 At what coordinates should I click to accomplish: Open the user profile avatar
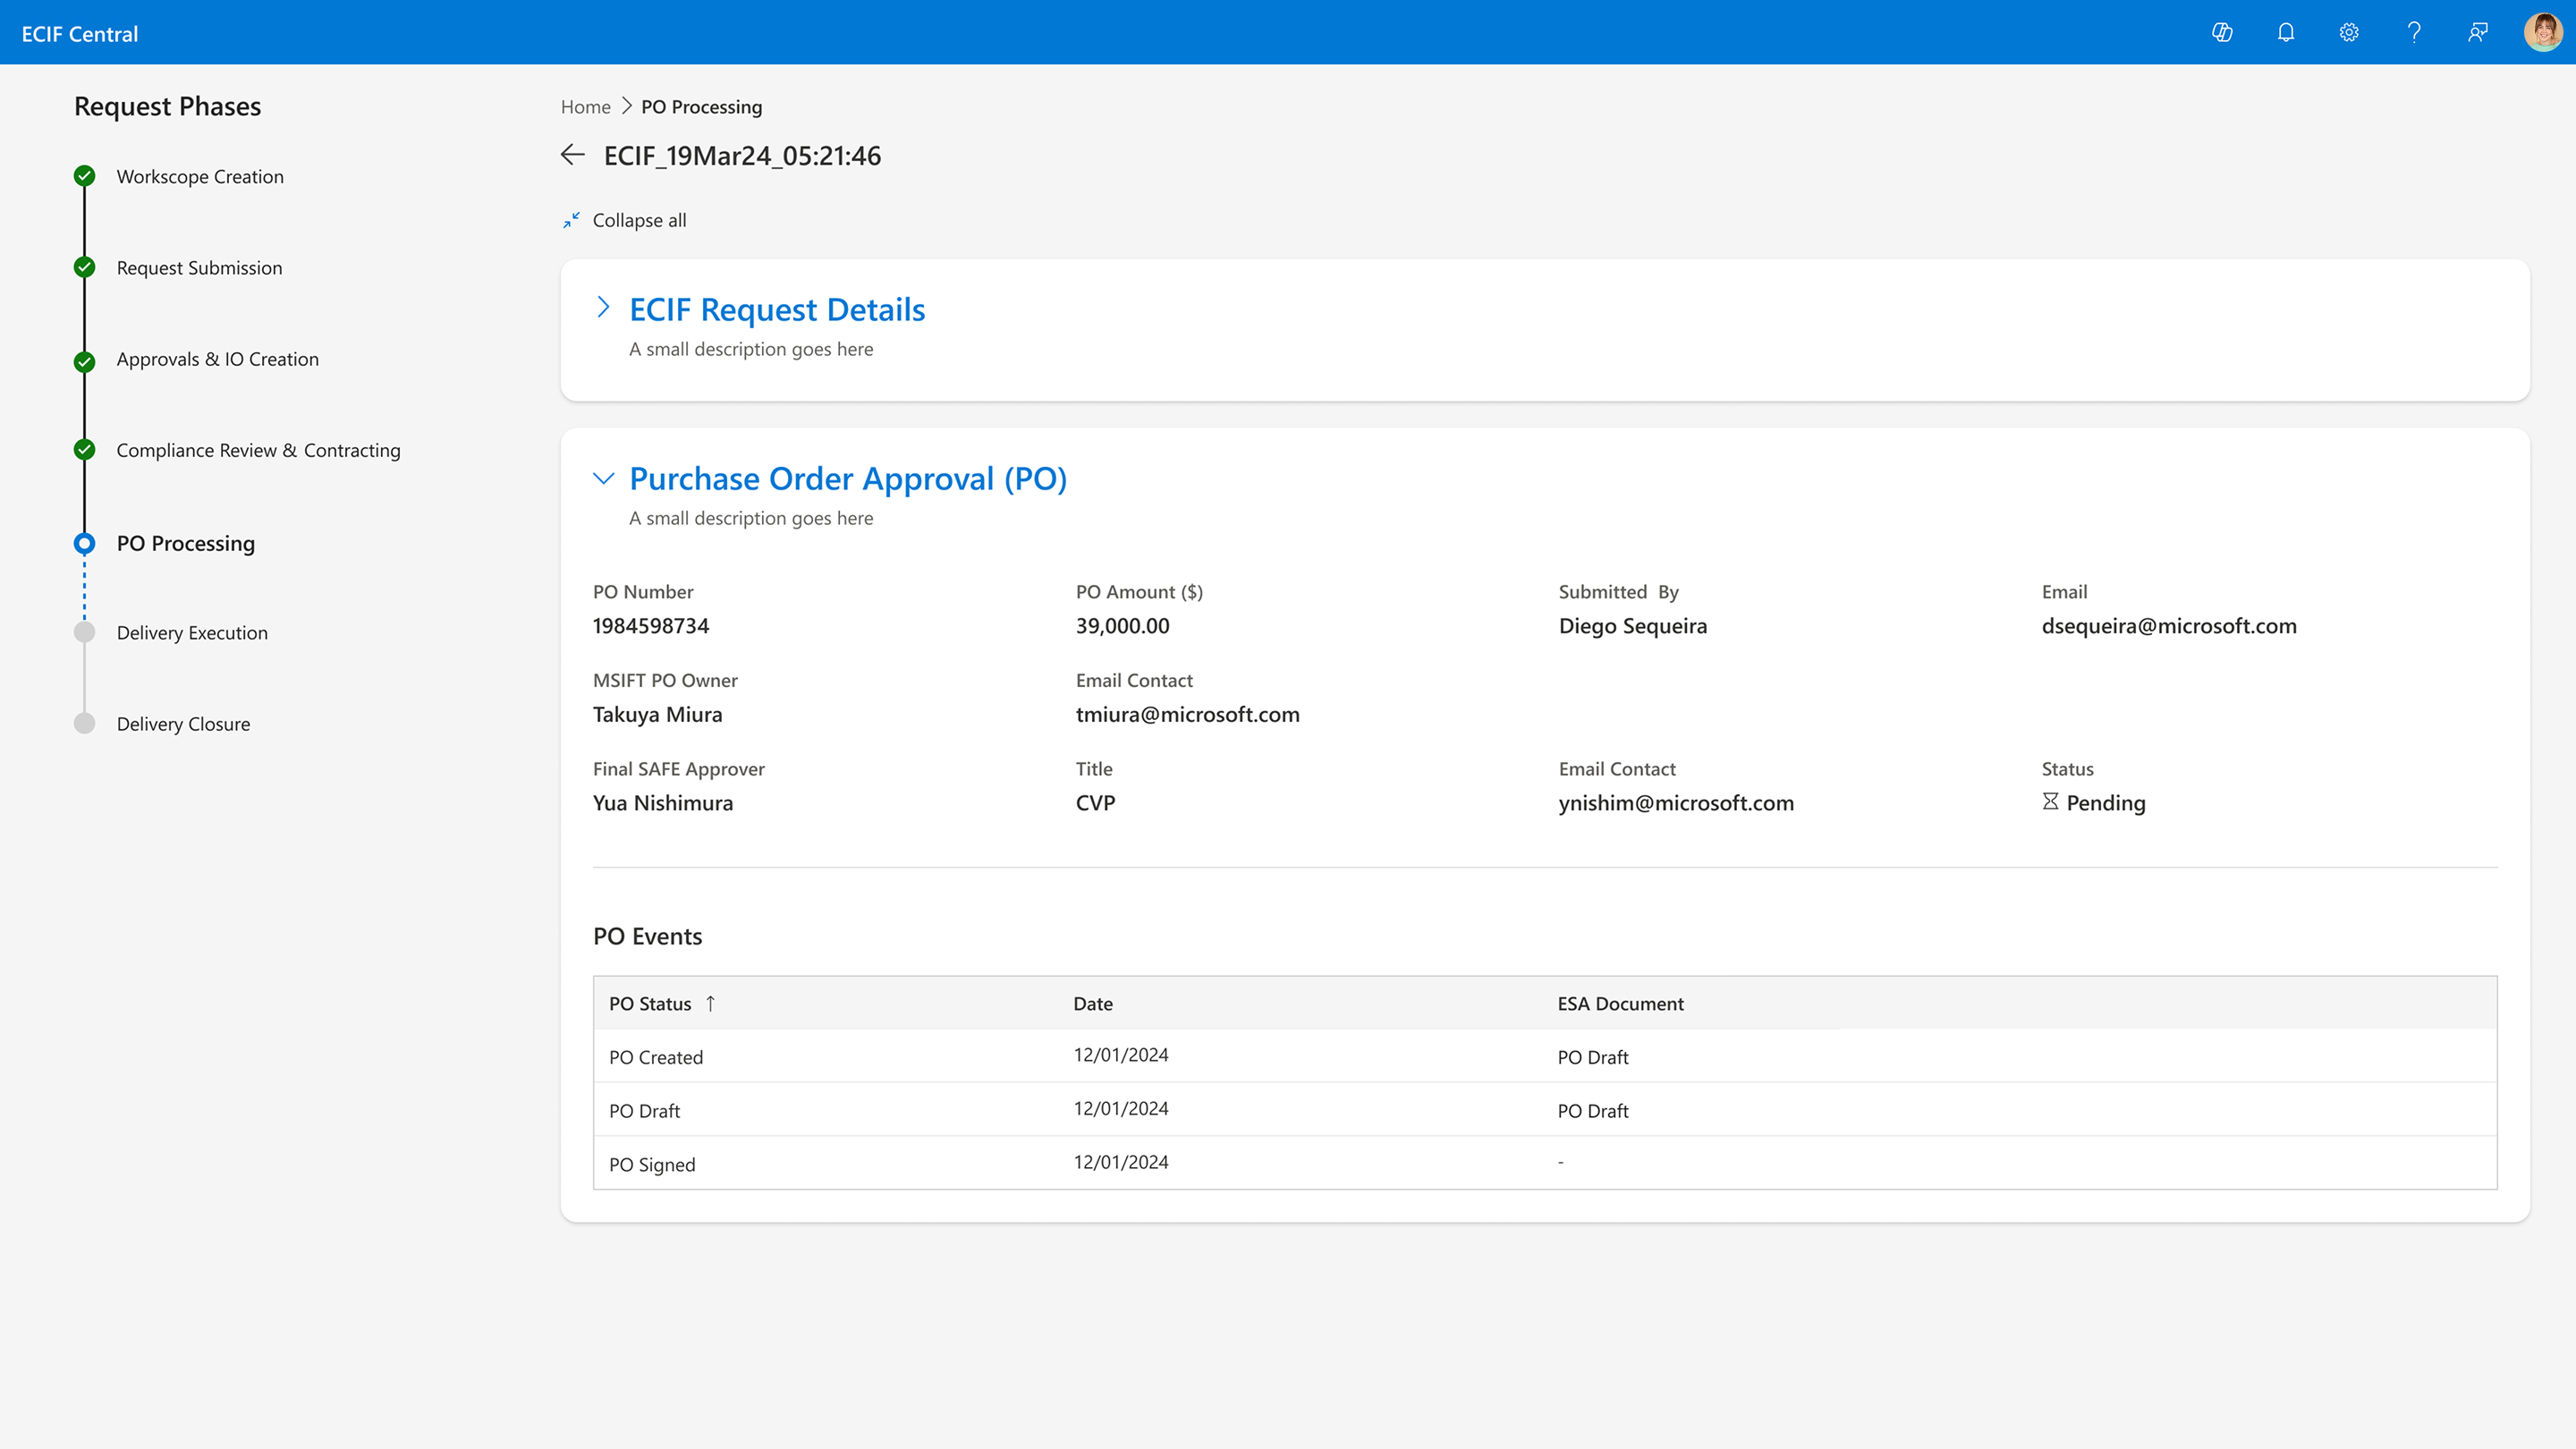coord(2542,33)
